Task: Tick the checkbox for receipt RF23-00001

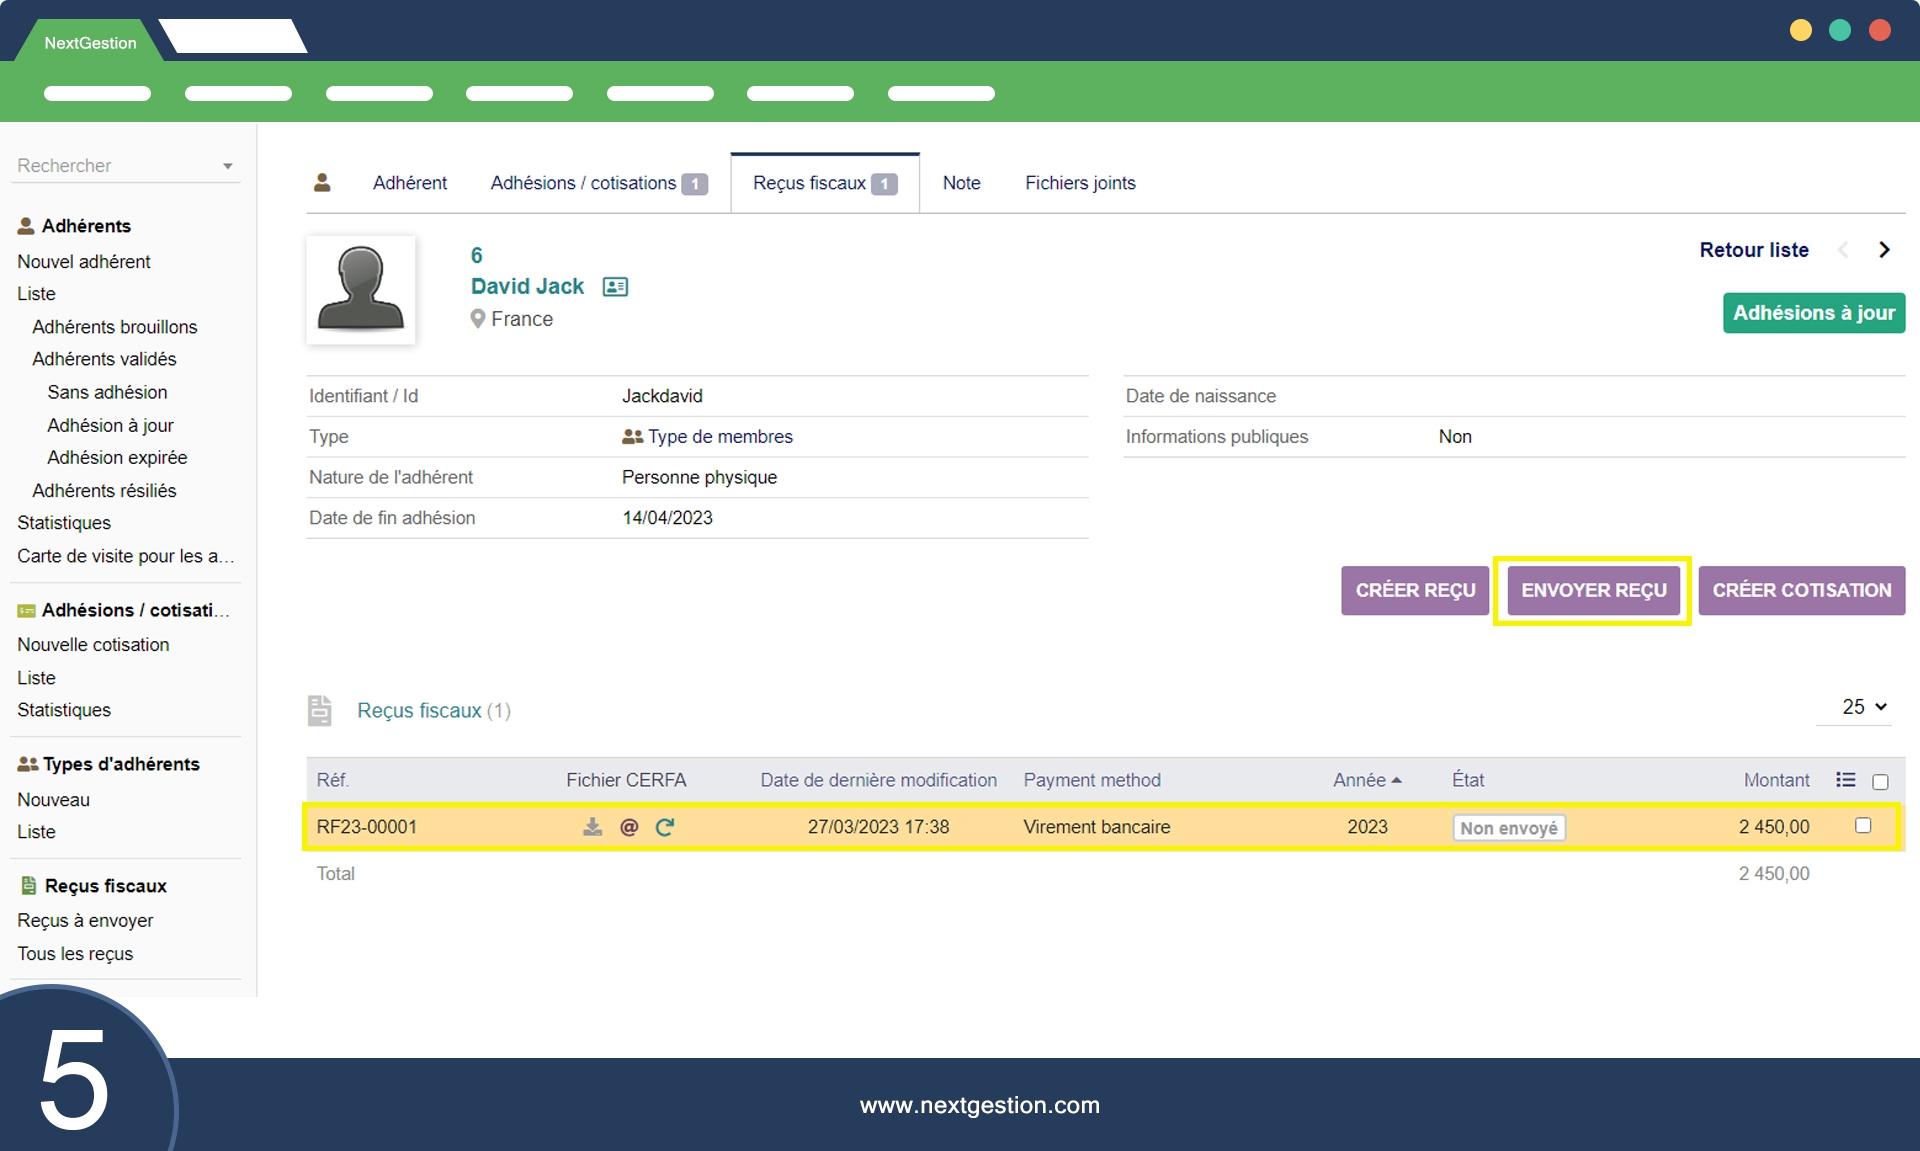Action: pos(1863,826)
